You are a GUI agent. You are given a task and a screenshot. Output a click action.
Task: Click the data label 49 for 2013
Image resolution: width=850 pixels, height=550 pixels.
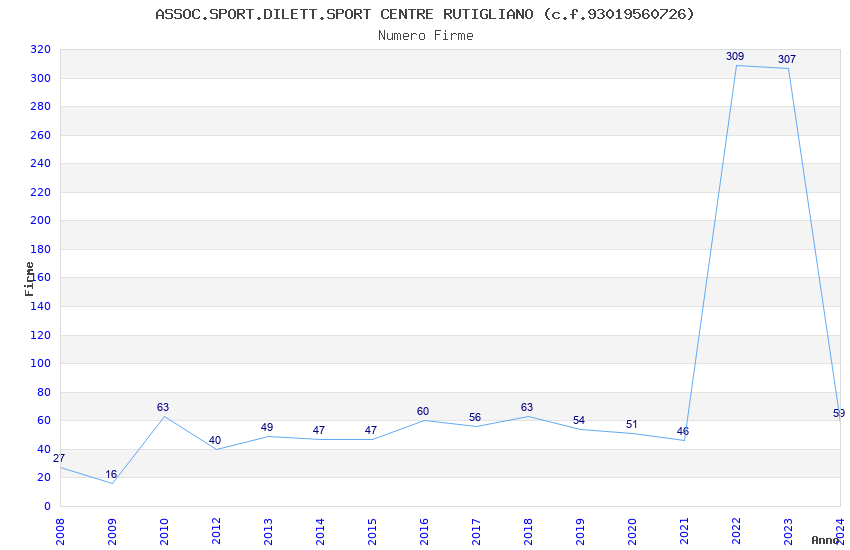pos(267,427)
